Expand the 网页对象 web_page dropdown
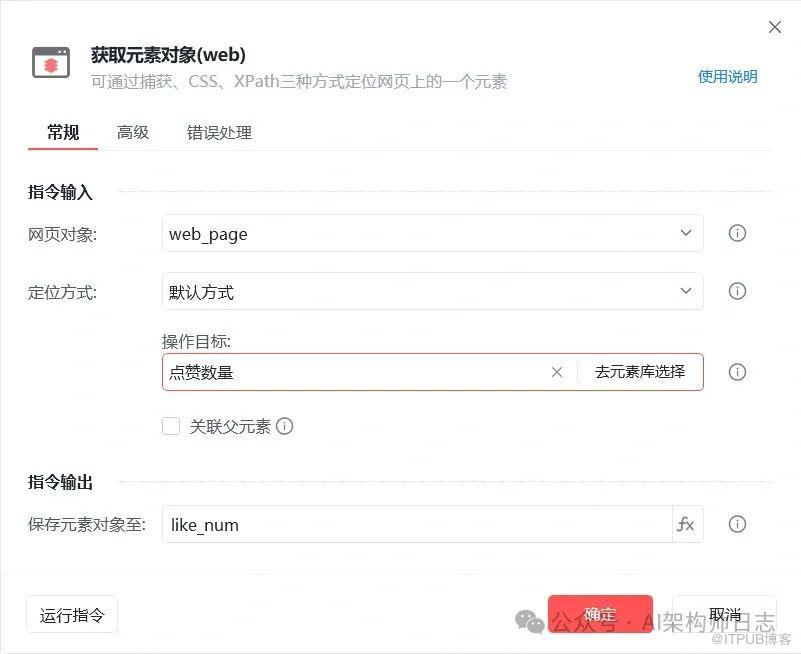 pos(433,233)
